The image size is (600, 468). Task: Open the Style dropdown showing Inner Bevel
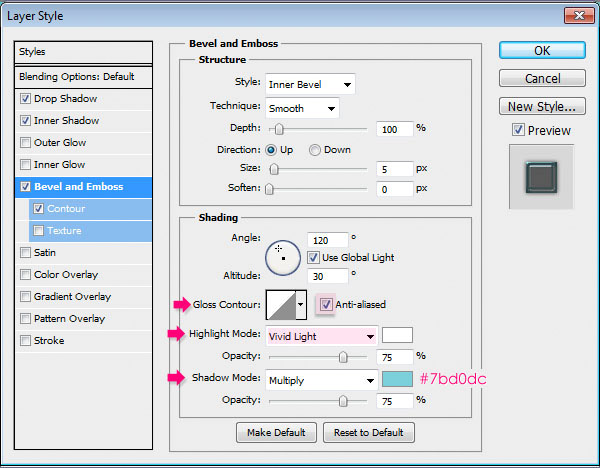coord(310,84)
